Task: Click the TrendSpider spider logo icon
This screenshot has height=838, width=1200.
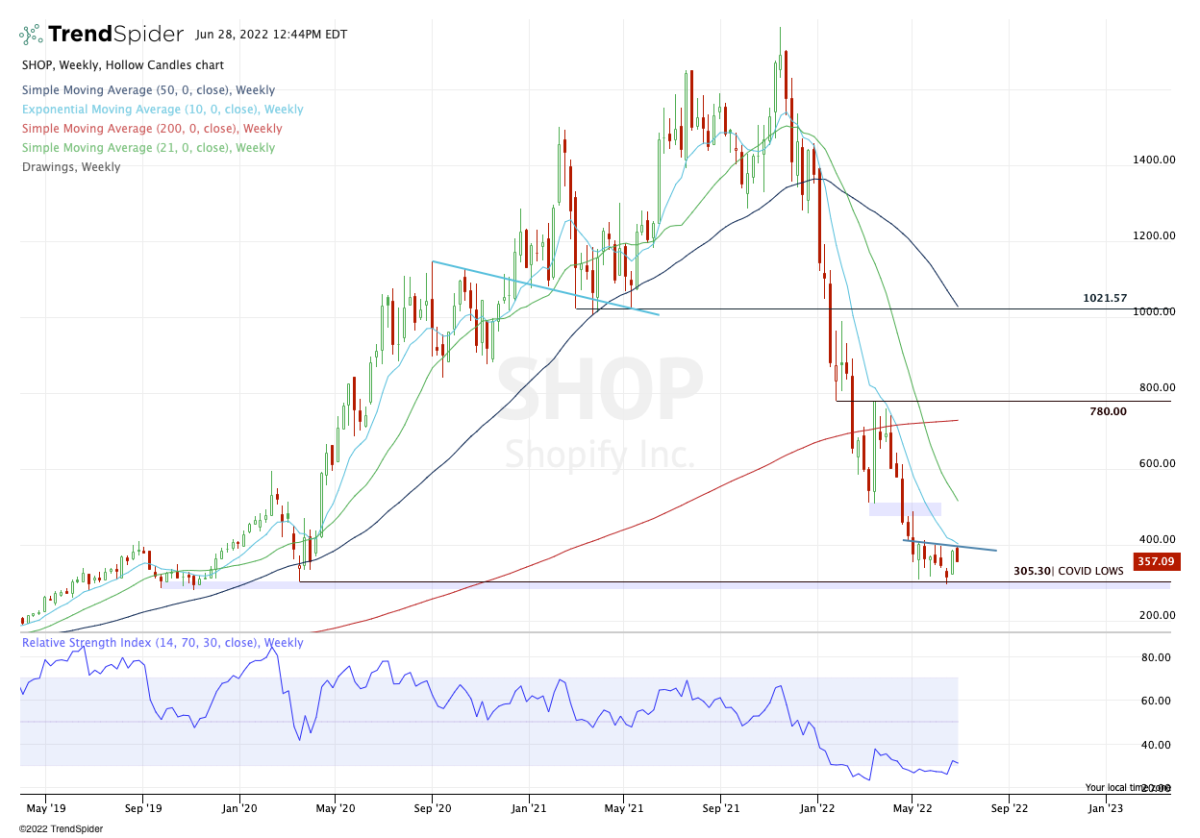Action: (32, 35)
